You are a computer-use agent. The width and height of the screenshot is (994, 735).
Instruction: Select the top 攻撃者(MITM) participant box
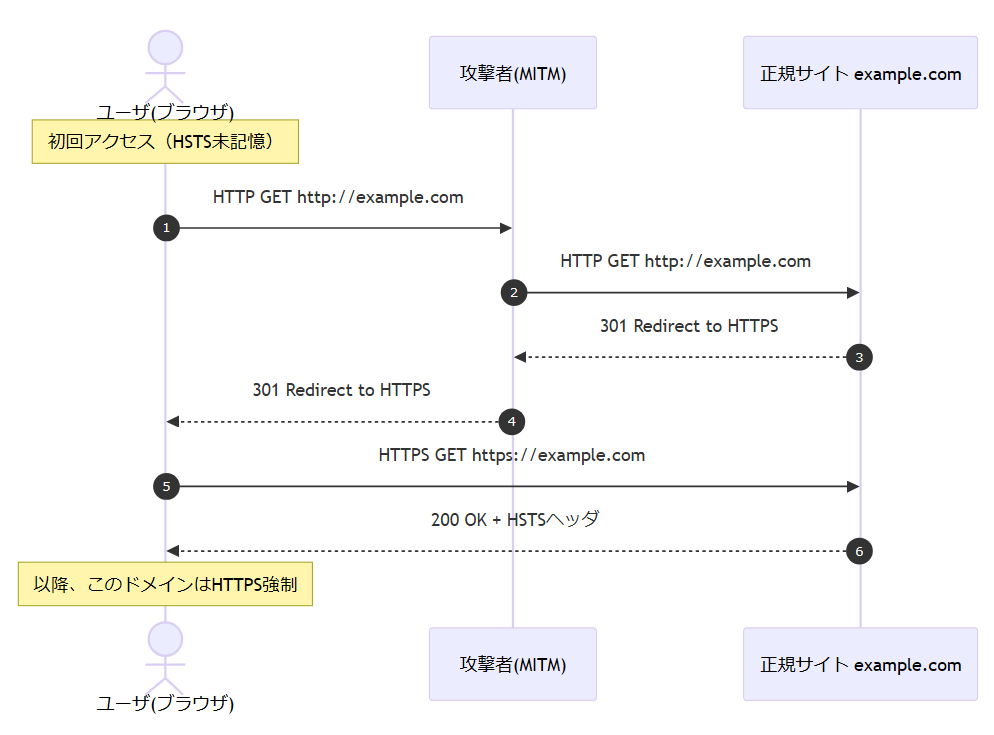513,73
